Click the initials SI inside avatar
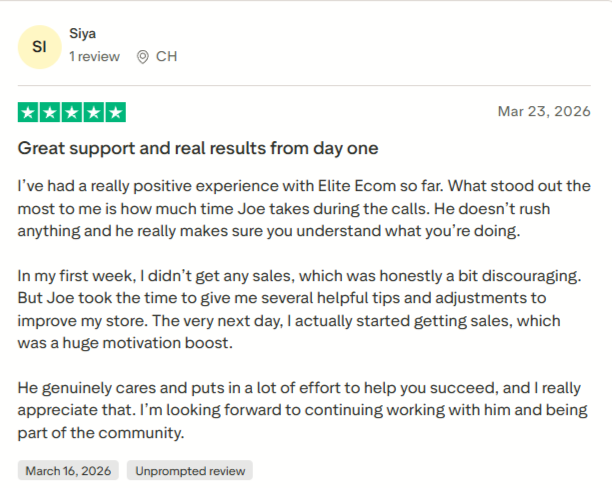 point(39,47)
